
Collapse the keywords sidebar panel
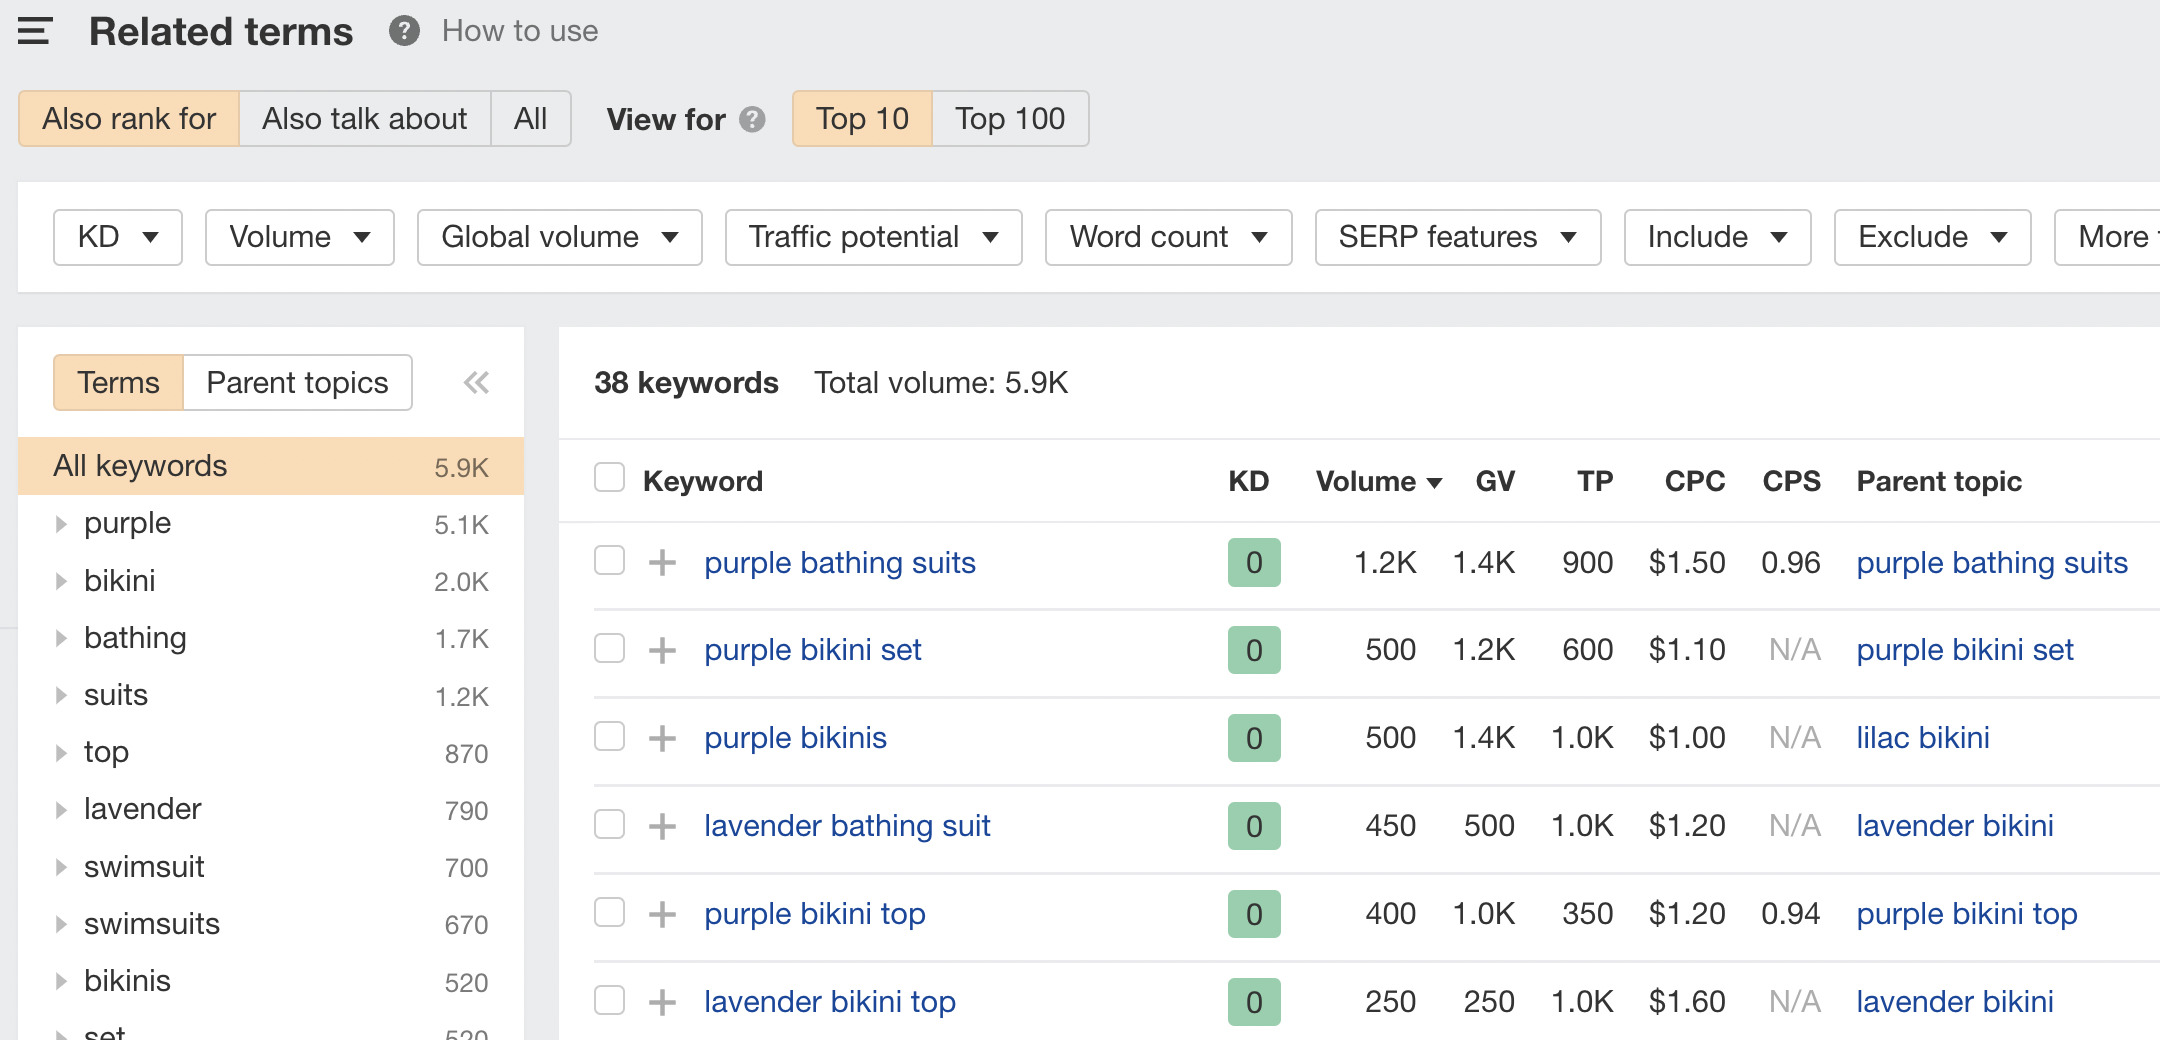[x=477, y=382]
